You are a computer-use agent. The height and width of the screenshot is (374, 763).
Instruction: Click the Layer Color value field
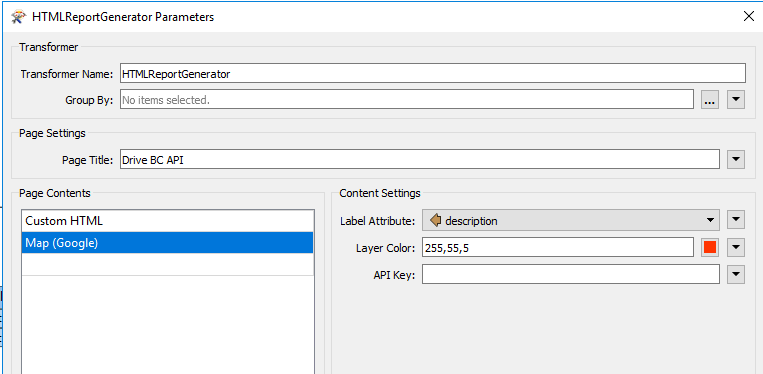[558, 248]
